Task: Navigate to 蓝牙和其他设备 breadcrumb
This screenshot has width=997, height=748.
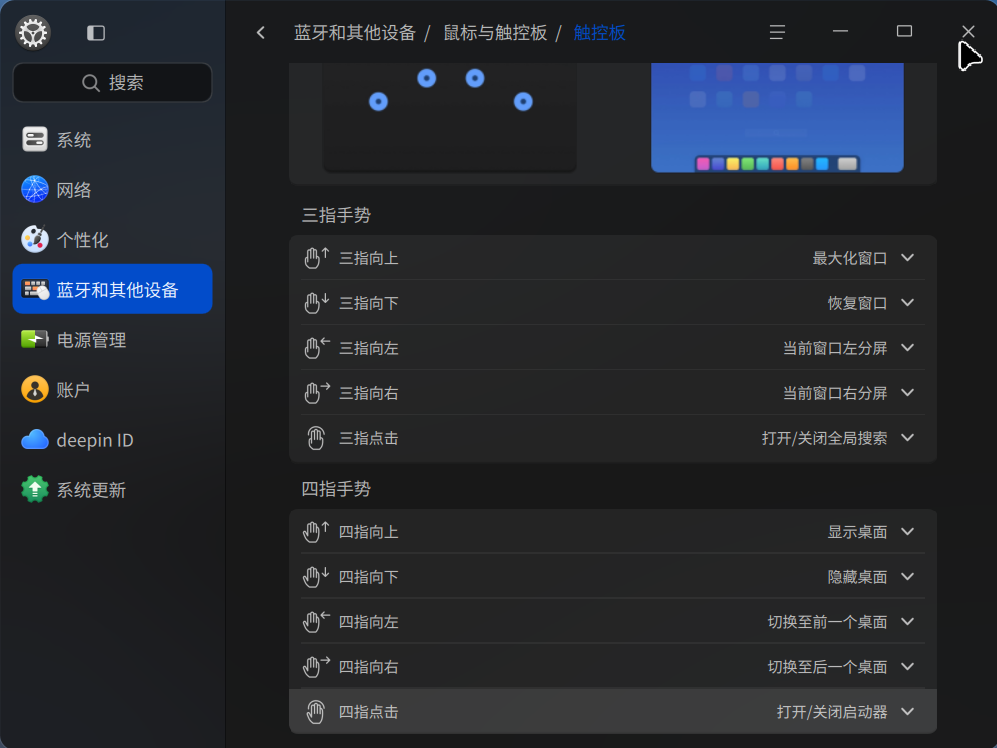Action: (355, 32)
